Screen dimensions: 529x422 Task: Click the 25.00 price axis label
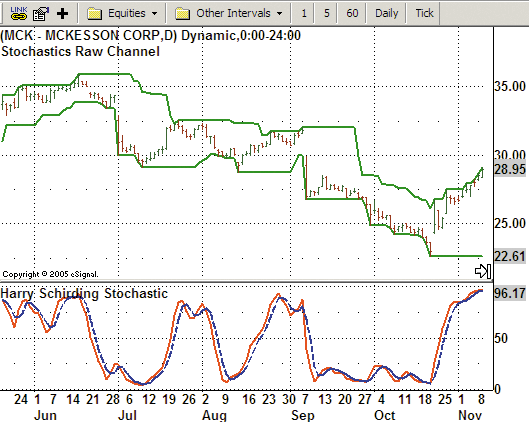(x=510, y=223)
